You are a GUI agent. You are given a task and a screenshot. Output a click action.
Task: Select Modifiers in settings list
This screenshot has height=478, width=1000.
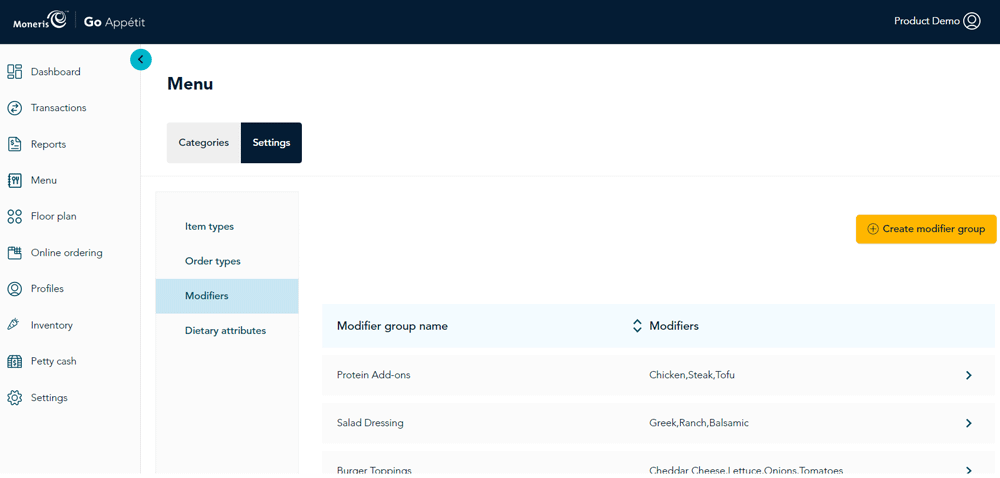coord(227,296)
